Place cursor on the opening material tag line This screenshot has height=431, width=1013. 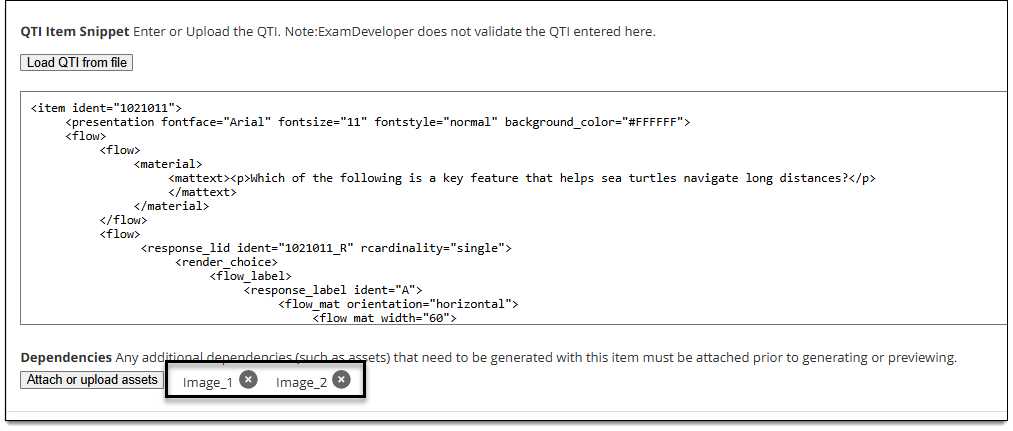pos(168,164)
